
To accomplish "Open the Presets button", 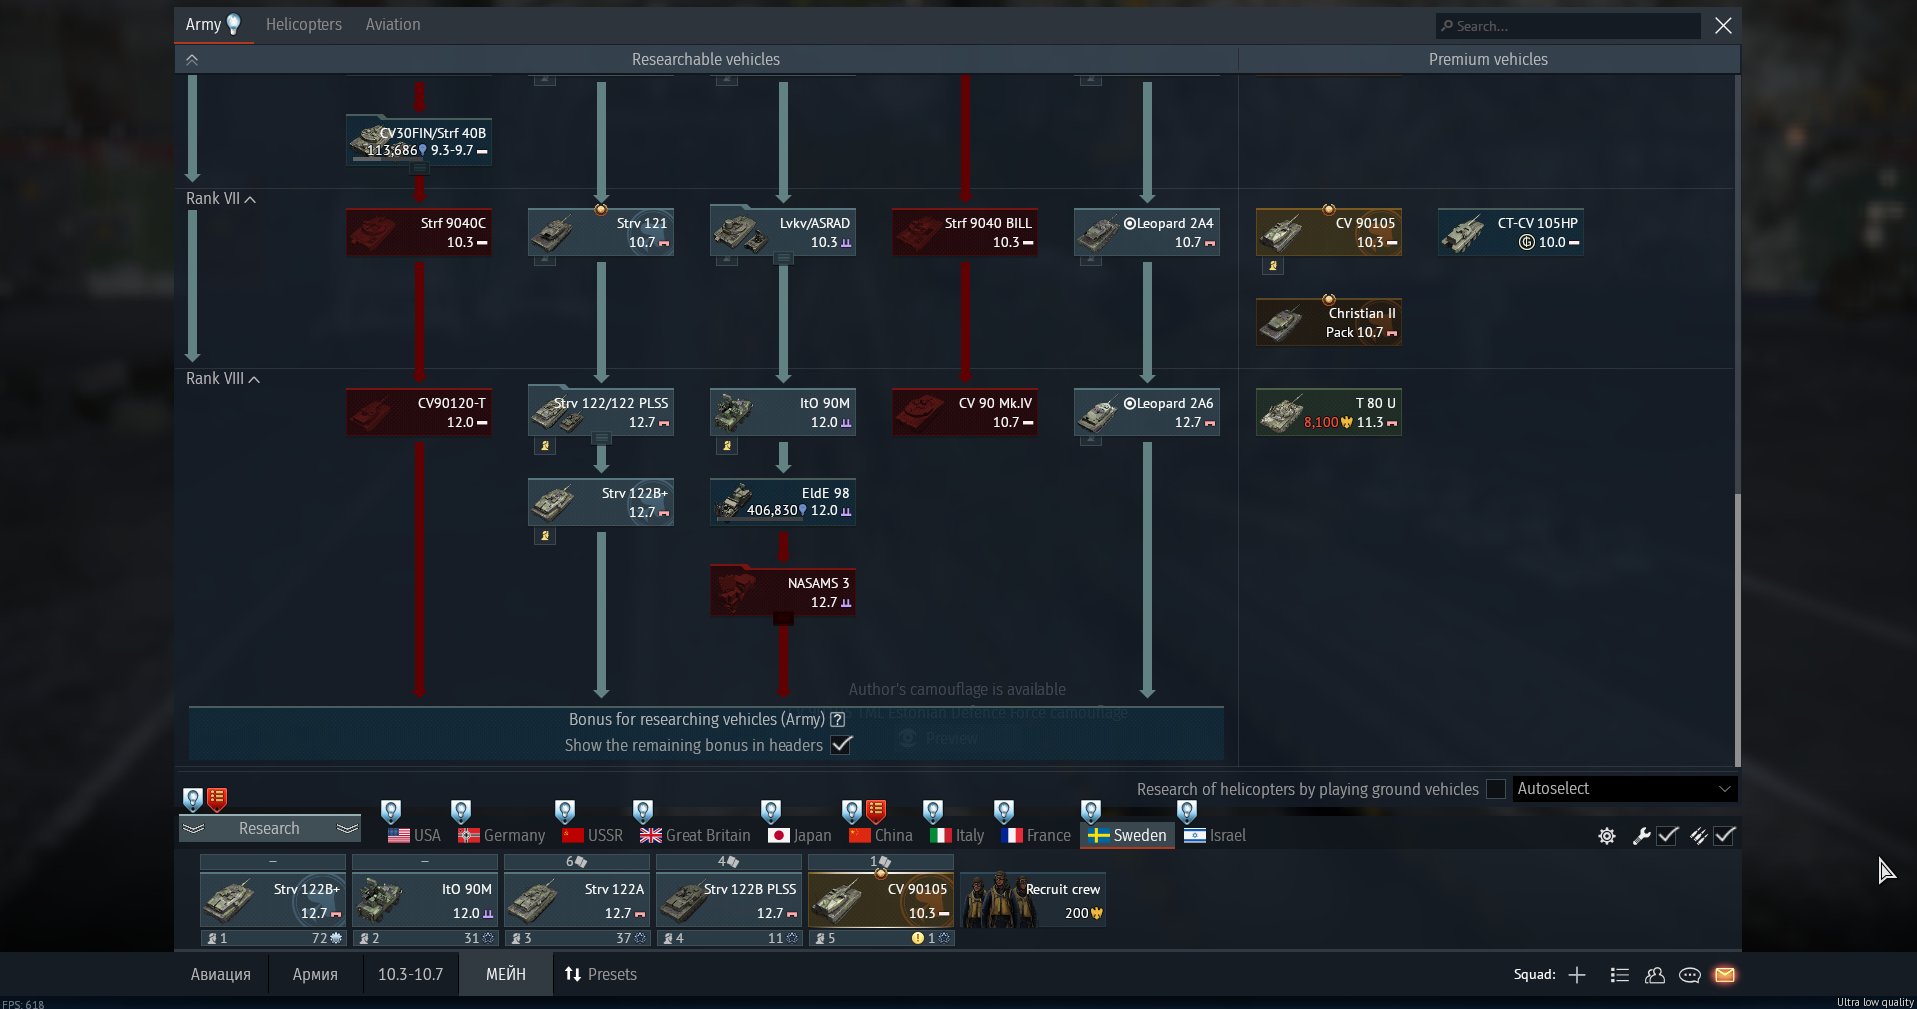I will coord(600,975).
